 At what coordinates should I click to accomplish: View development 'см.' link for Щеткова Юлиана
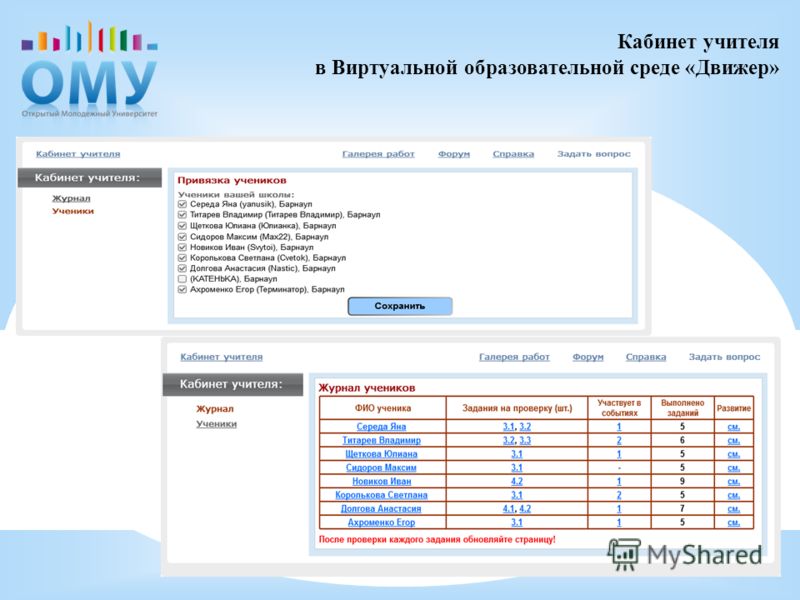click(x=734, y=454)
